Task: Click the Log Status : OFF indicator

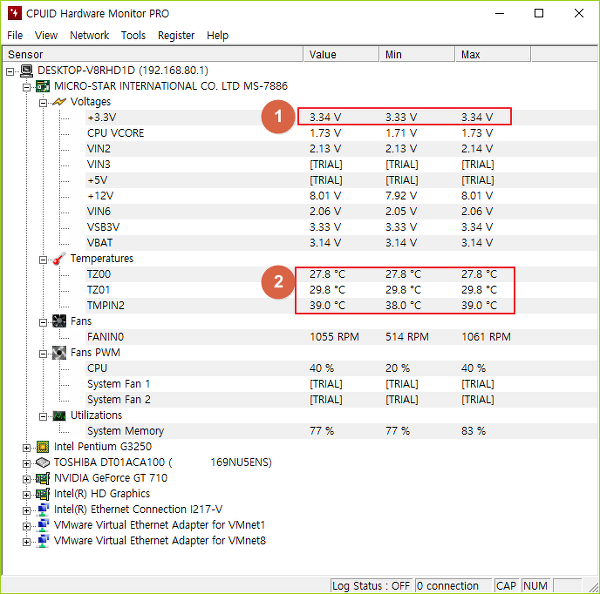Action: click(371, 586)
